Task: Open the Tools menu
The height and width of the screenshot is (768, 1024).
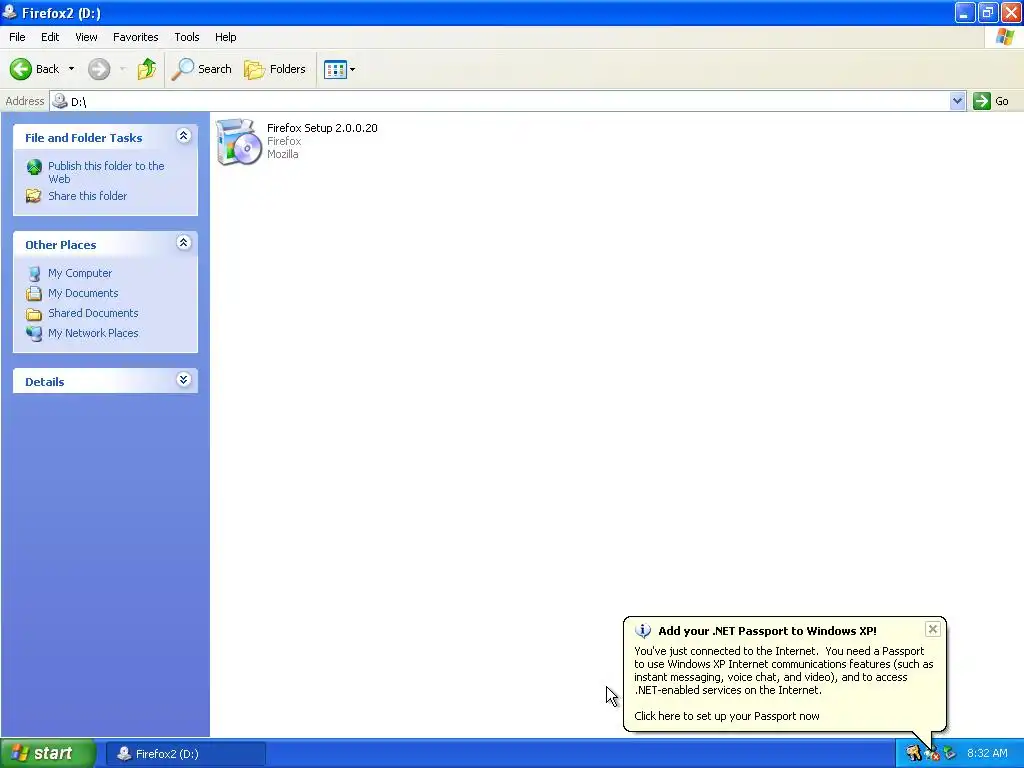Action: point(187,37)
